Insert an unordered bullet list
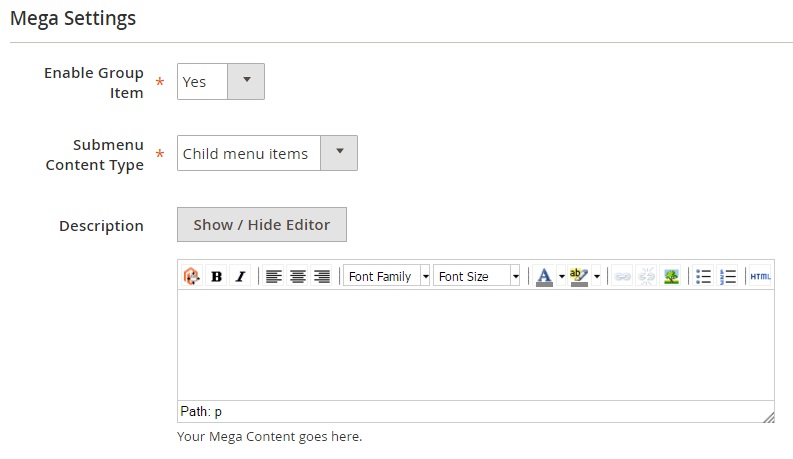Viewport: 793px width, 459px height. pos(704,277)
